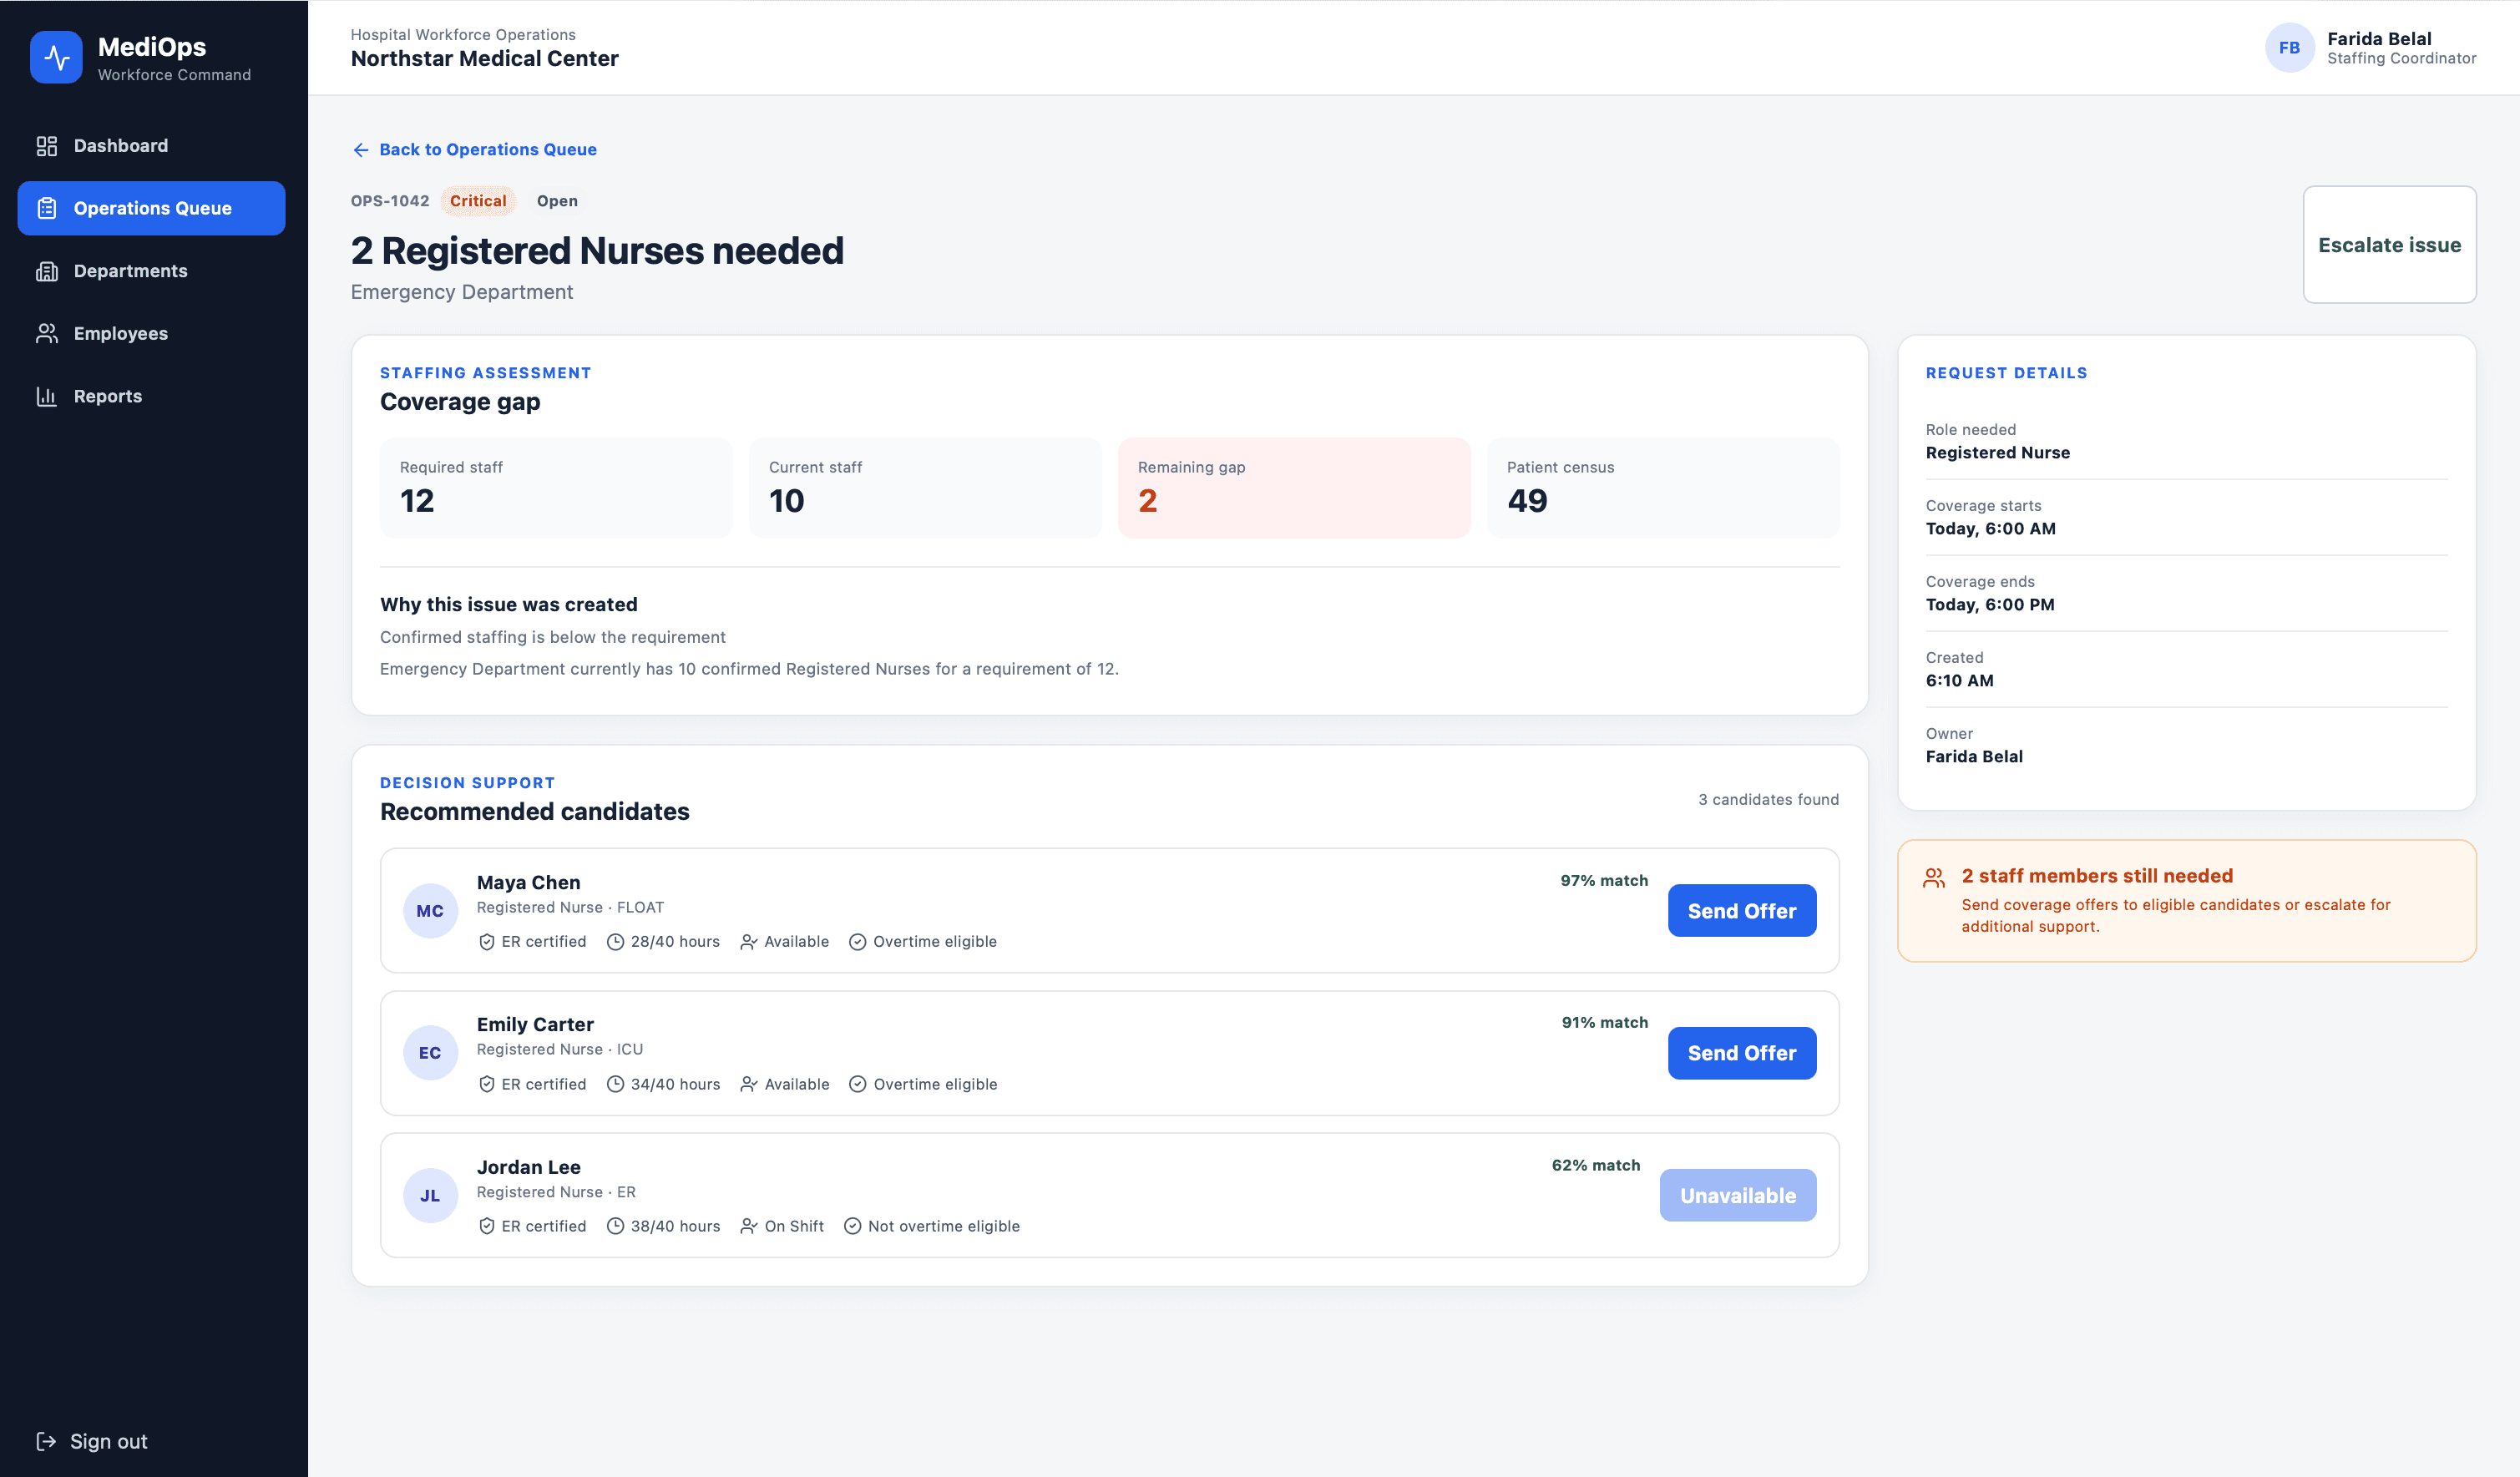Click Unavailable button for Jordan Lee
This screenshot has width=2520, height=1477.
(x=1738, y=1196)
